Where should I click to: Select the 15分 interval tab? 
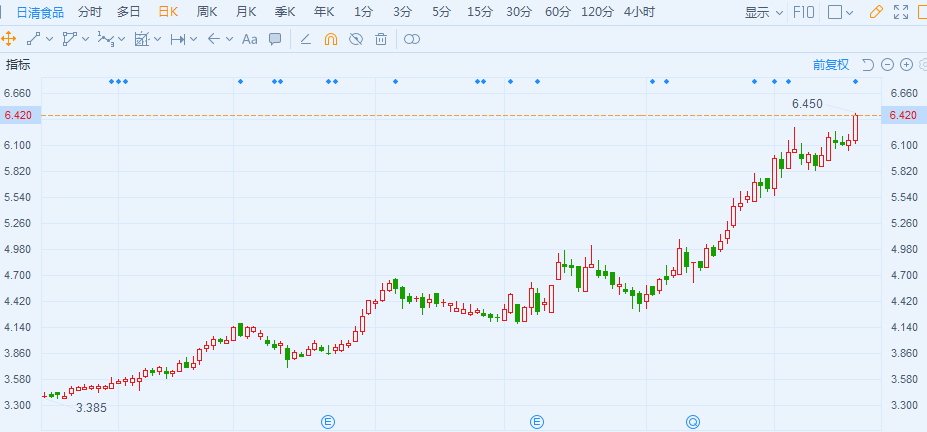(479, 12)
